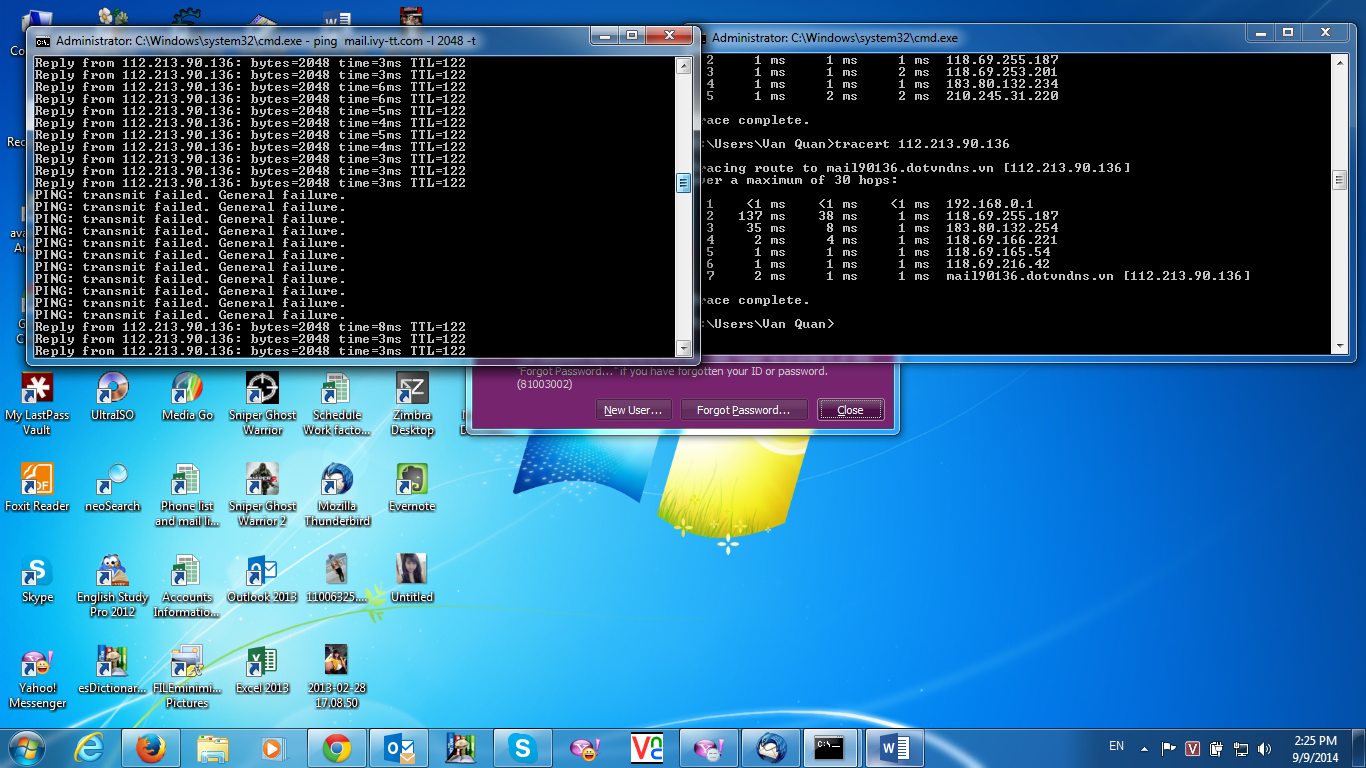Open the ping cmd window system menu icon

tap(42, 41)
